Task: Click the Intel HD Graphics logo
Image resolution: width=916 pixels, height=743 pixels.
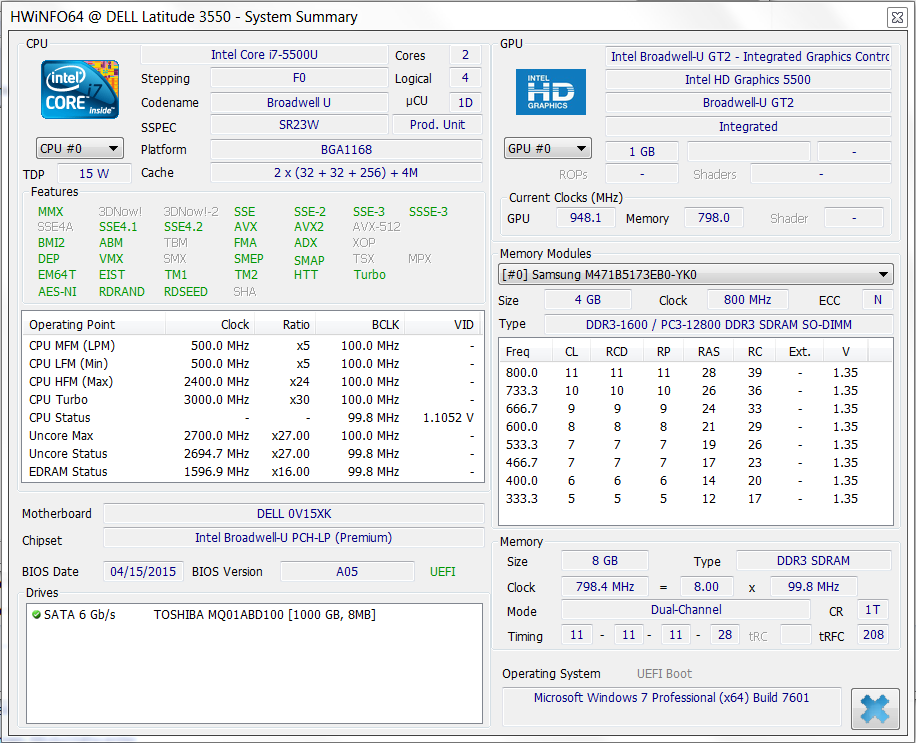Action: (550, 92)
